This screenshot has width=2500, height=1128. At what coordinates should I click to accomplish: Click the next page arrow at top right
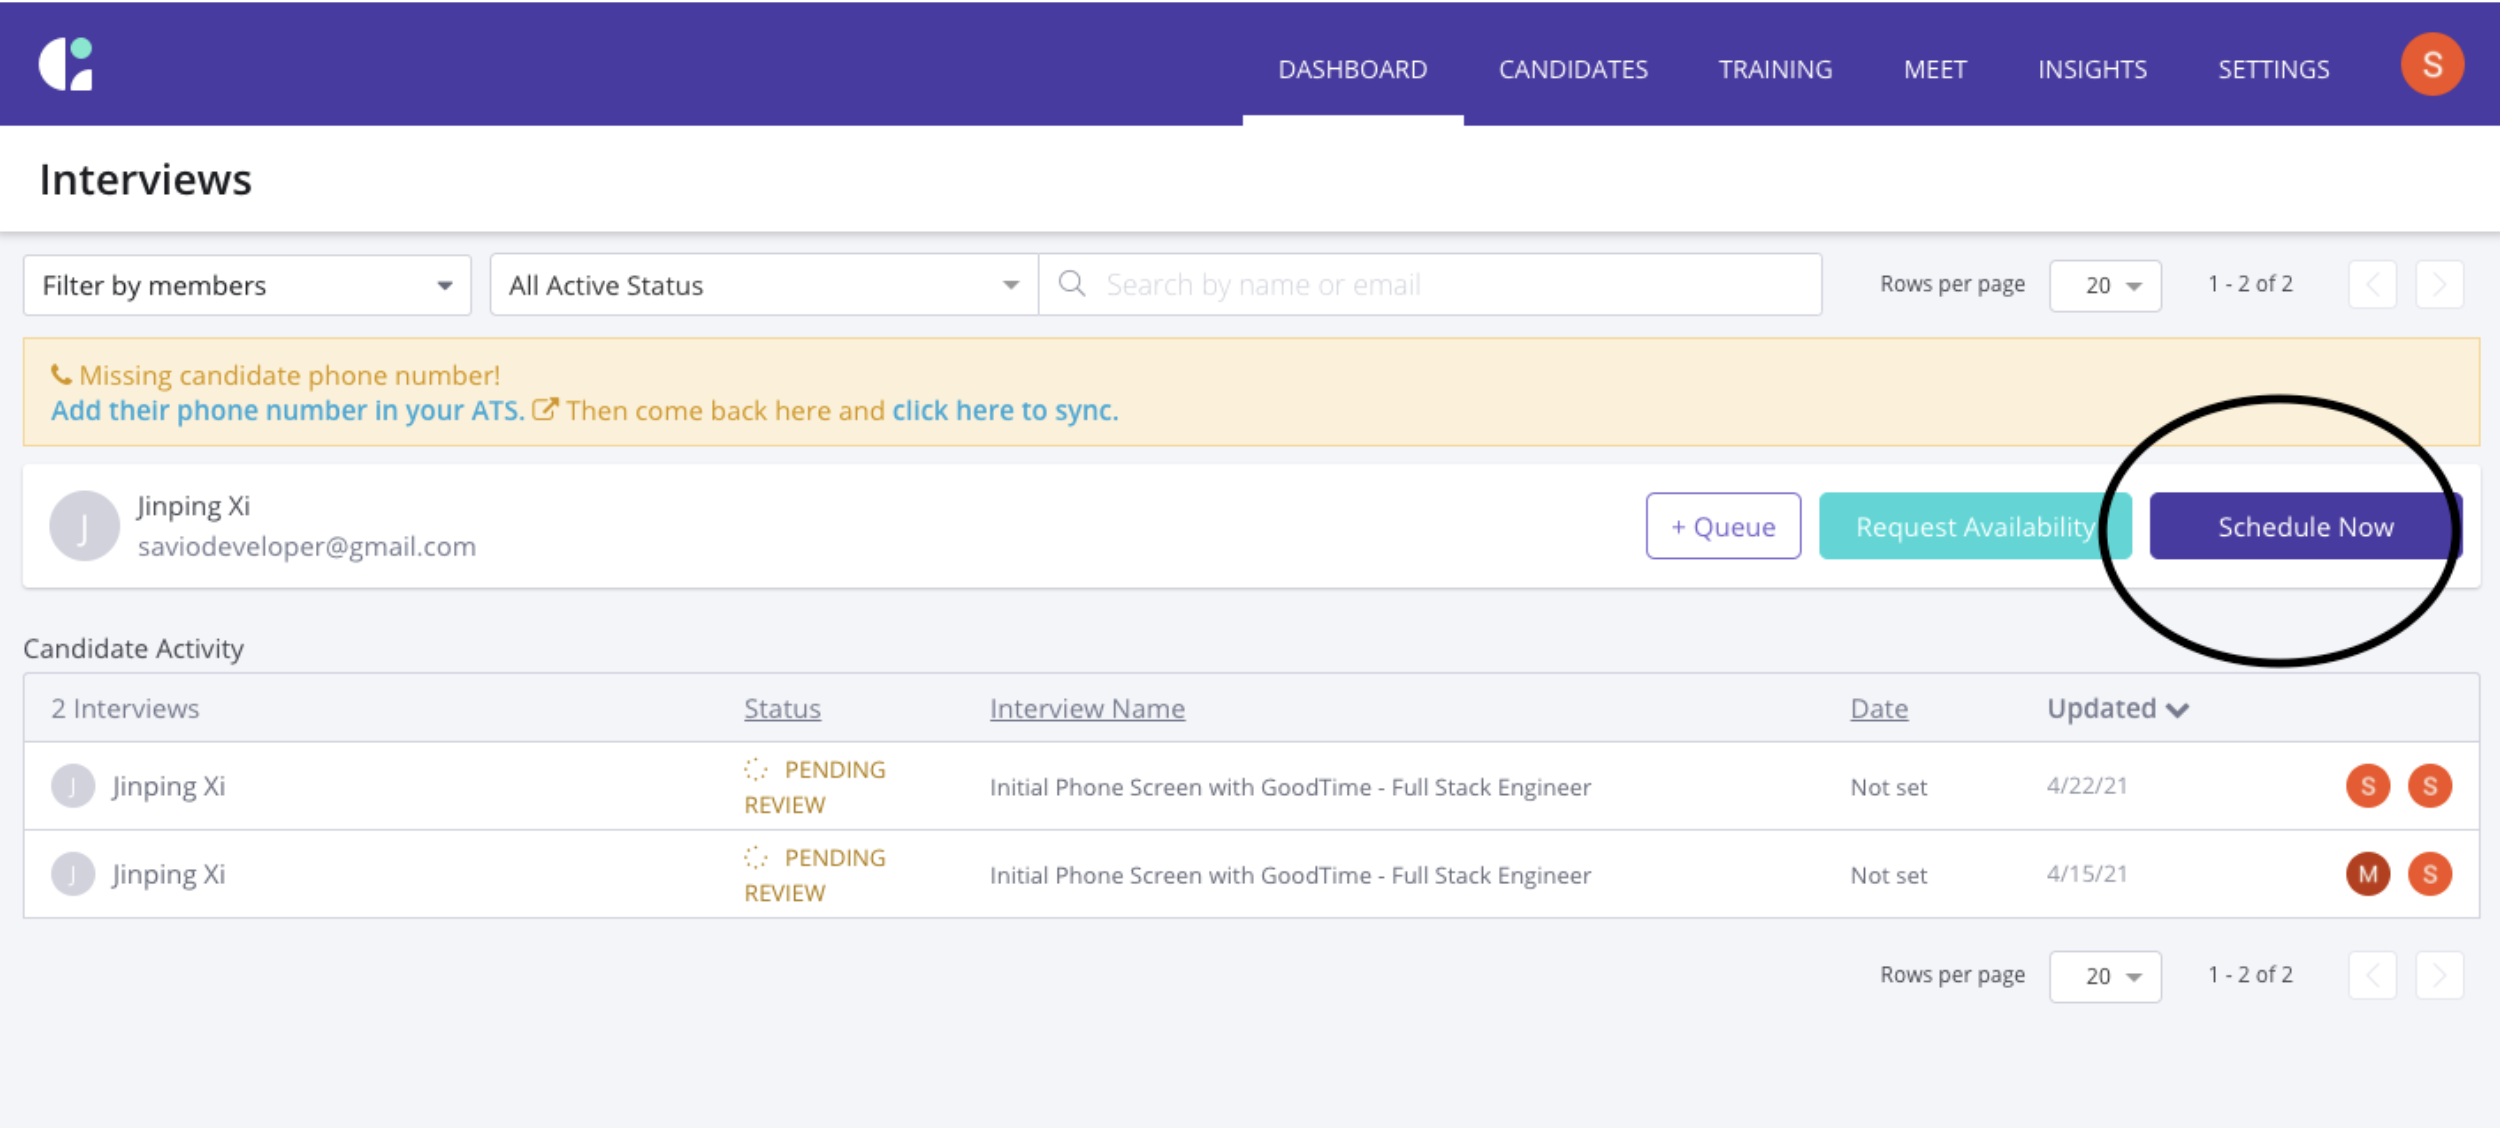(2440, 284)
